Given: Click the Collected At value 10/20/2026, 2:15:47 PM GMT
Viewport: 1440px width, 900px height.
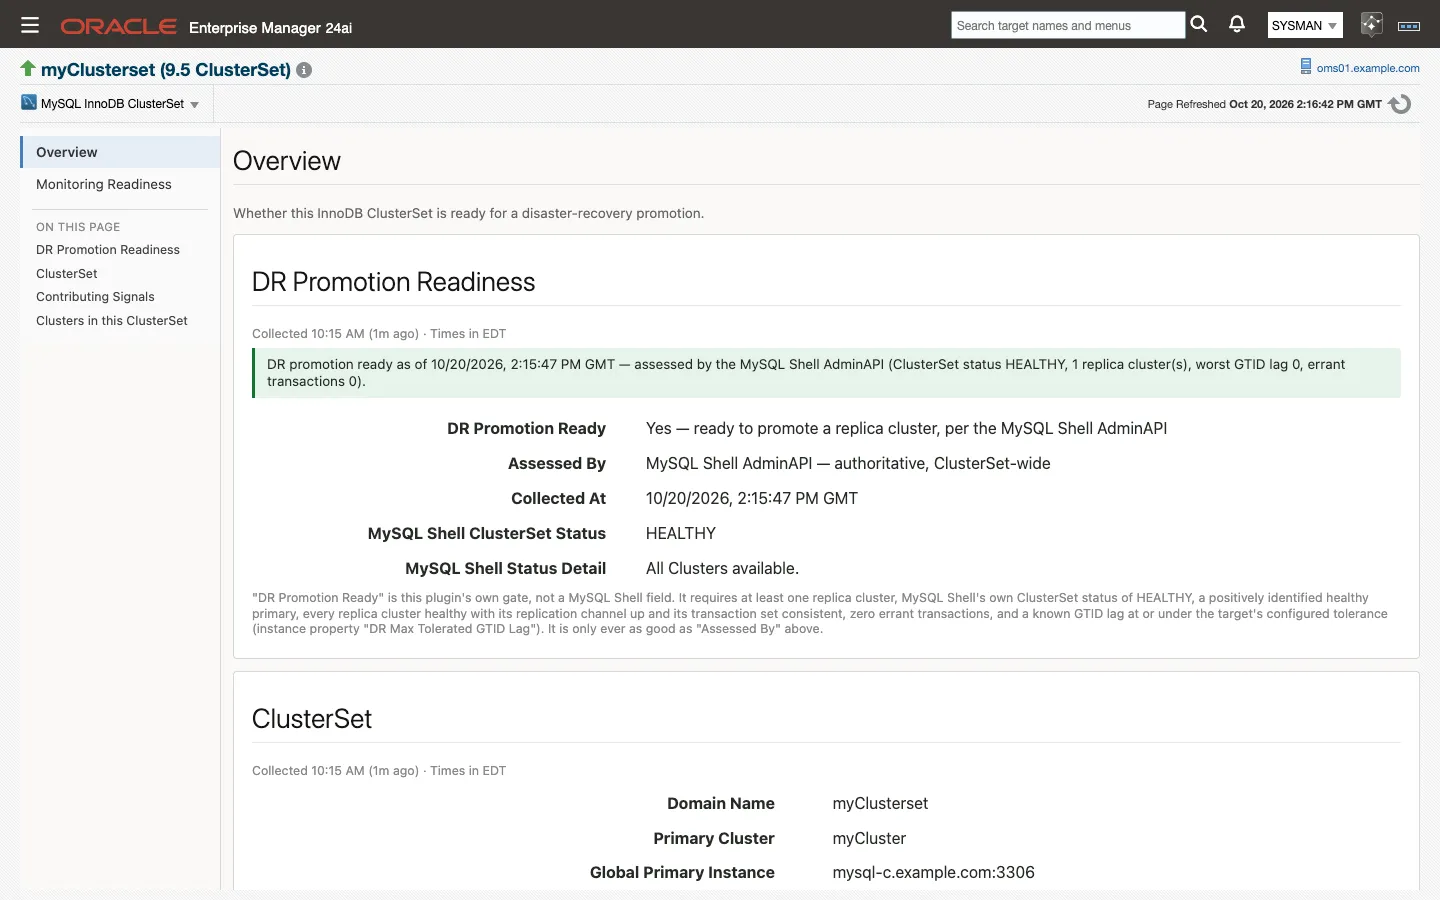Looking at the screenshot, I should (752, 499).
